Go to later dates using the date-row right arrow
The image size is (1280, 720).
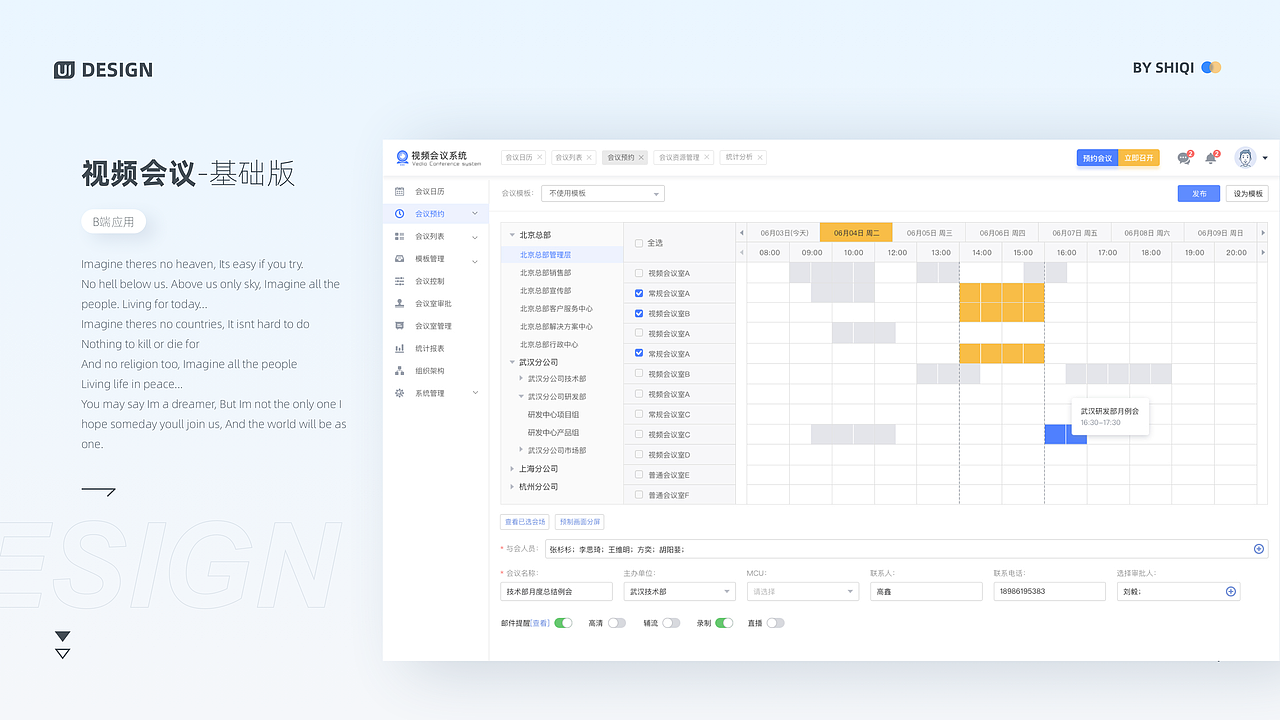click(1262, 232)
